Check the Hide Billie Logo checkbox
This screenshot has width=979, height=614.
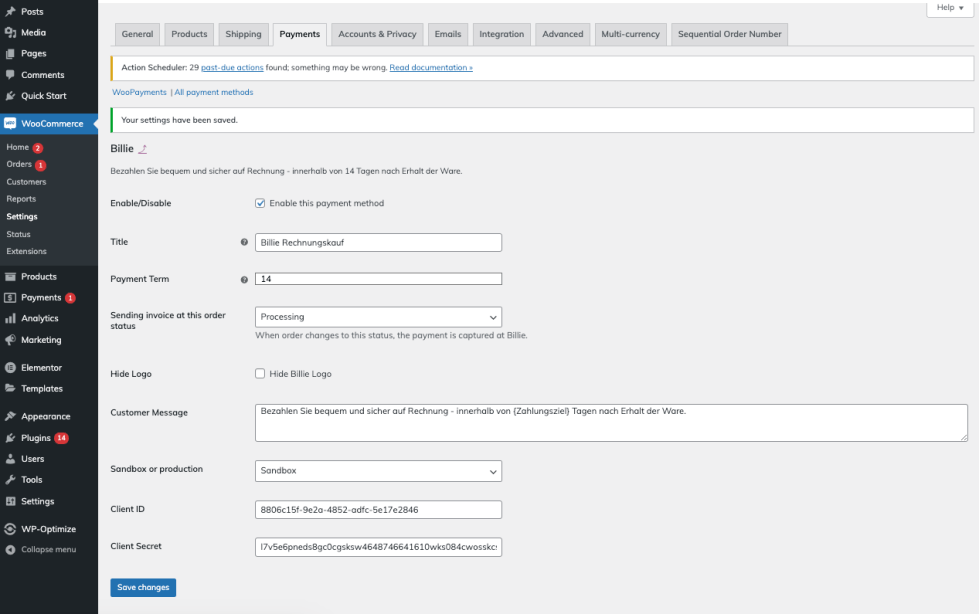[x=260, y=374]
